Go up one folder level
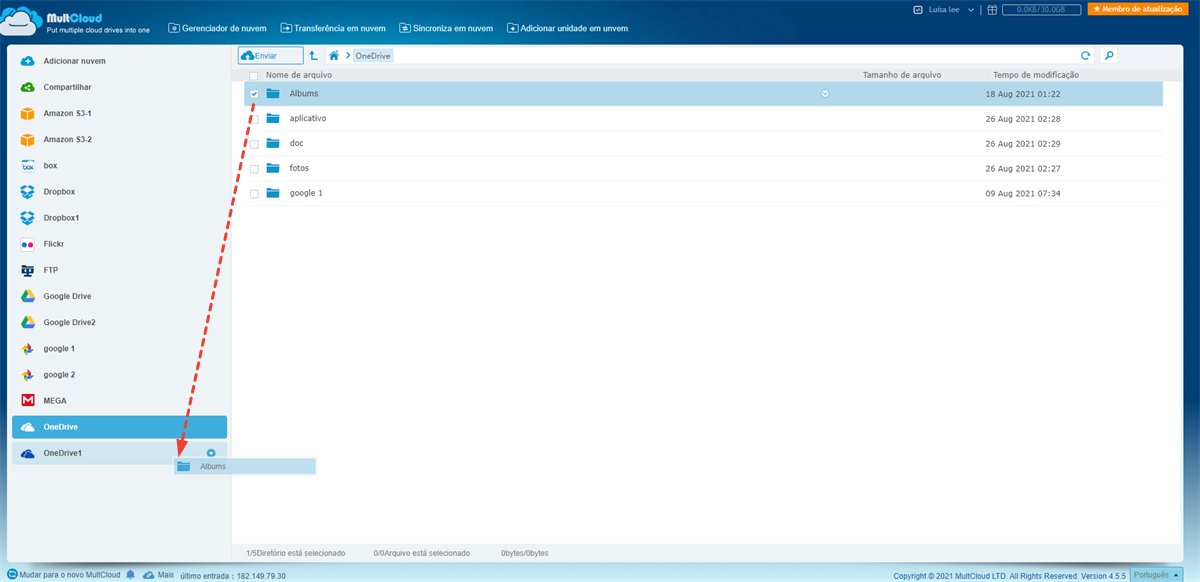The height and width of the screenshot is (582, 1200). (314, 56)
